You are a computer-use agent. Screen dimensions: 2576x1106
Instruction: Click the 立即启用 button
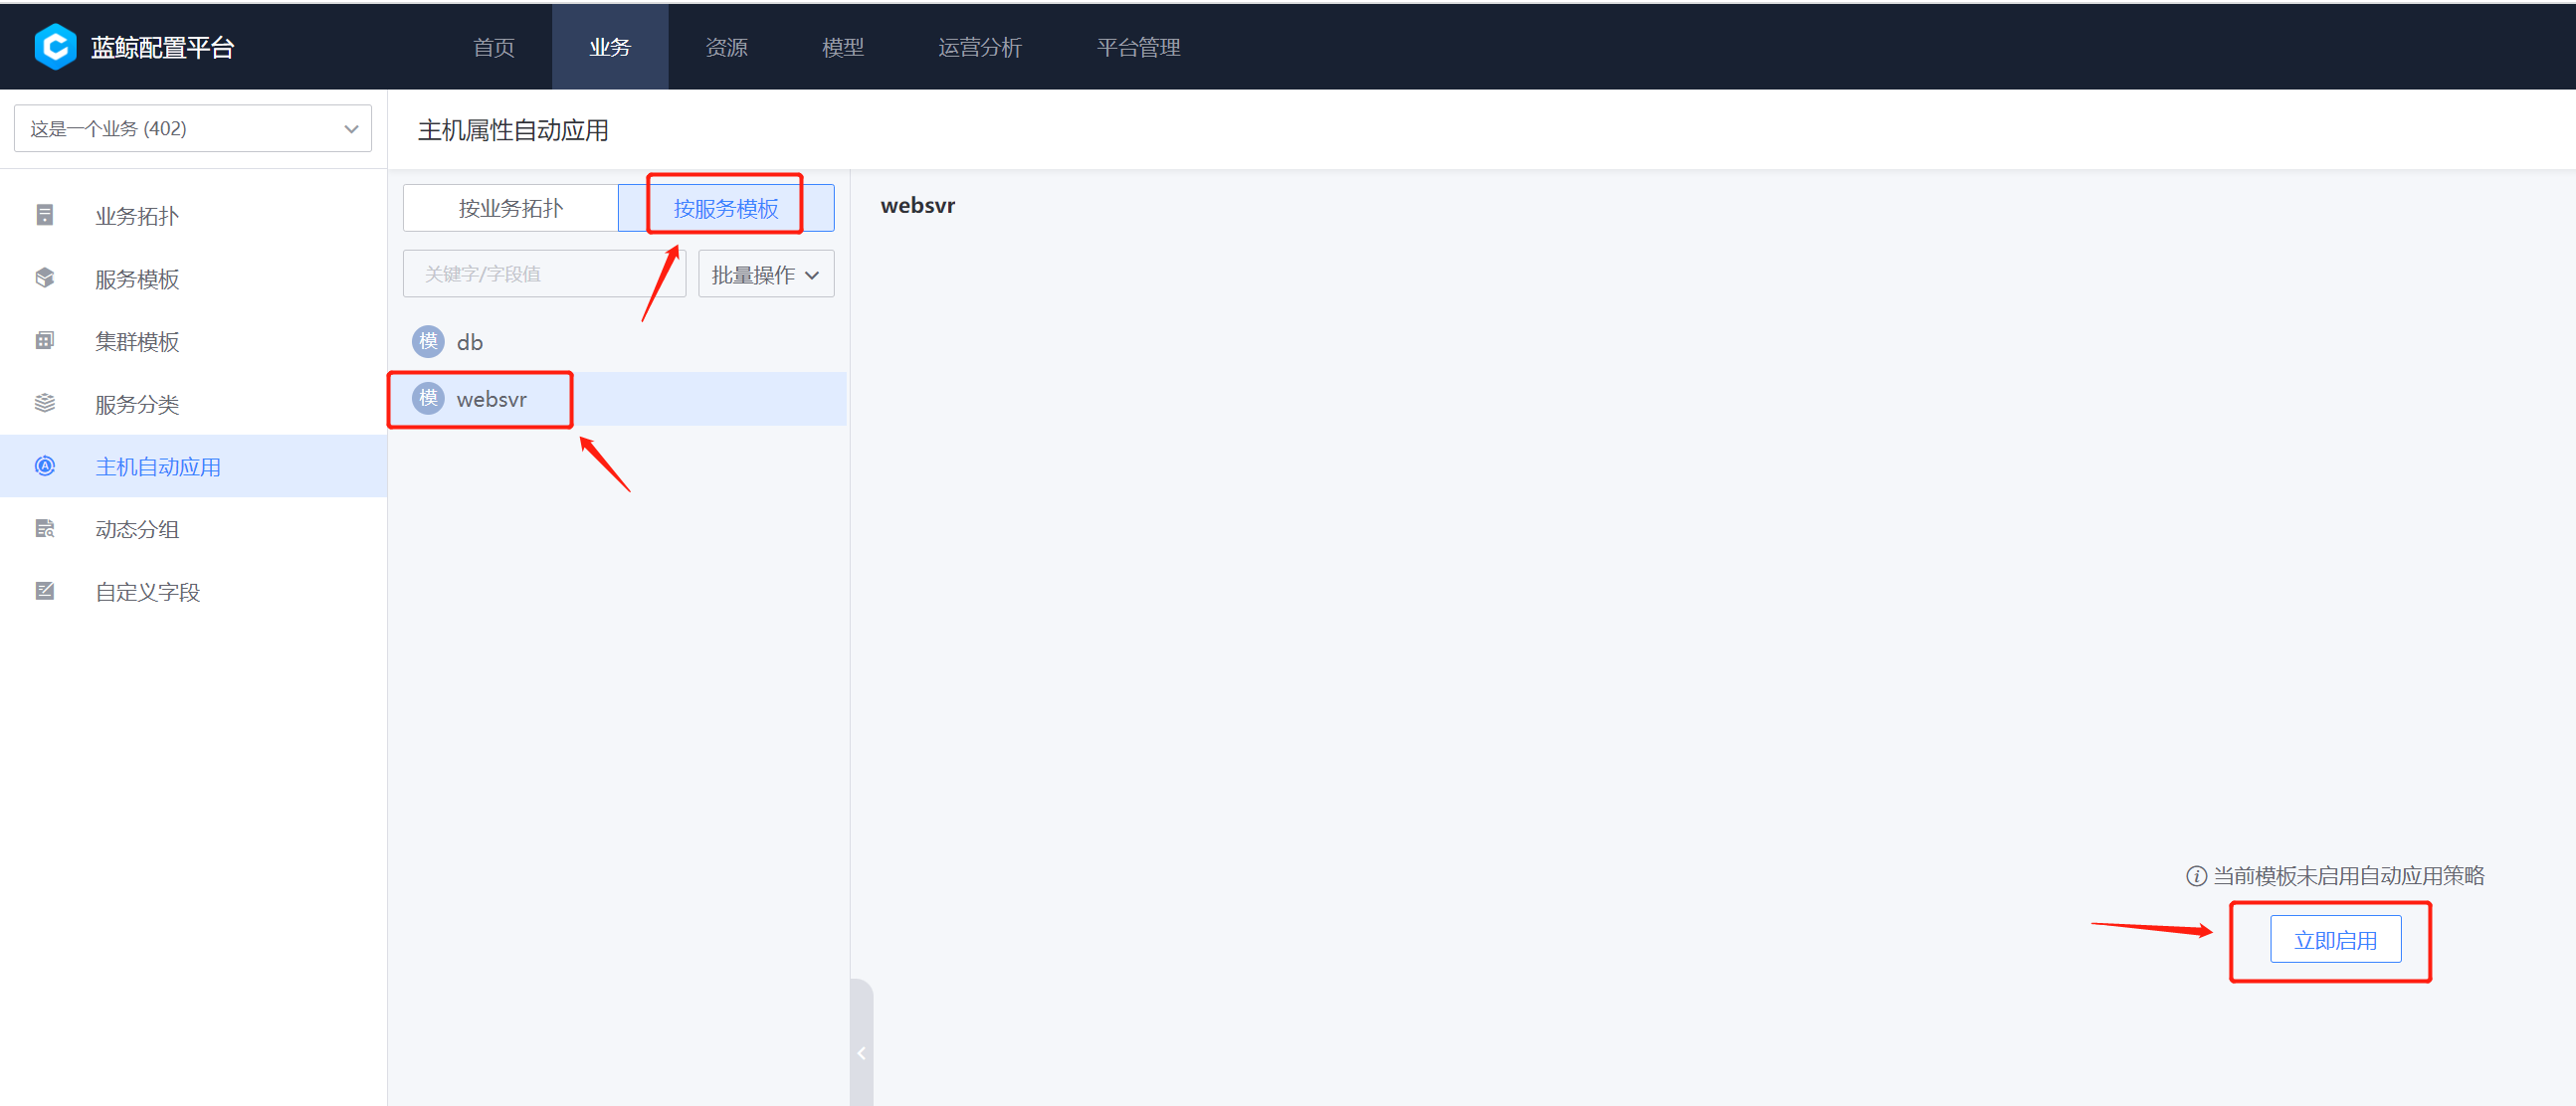point(2334,940)
